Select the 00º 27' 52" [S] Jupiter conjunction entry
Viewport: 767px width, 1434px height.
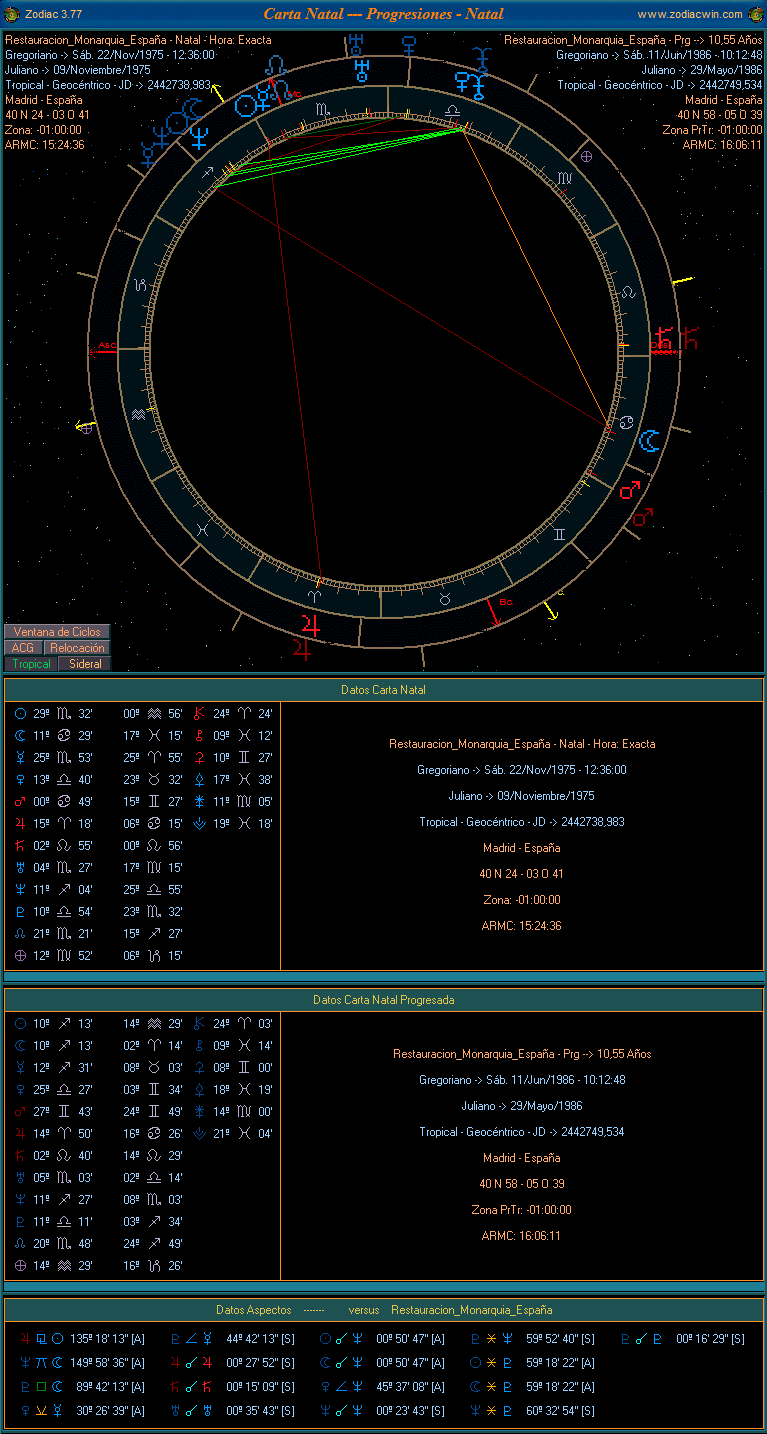point(232,1363)
